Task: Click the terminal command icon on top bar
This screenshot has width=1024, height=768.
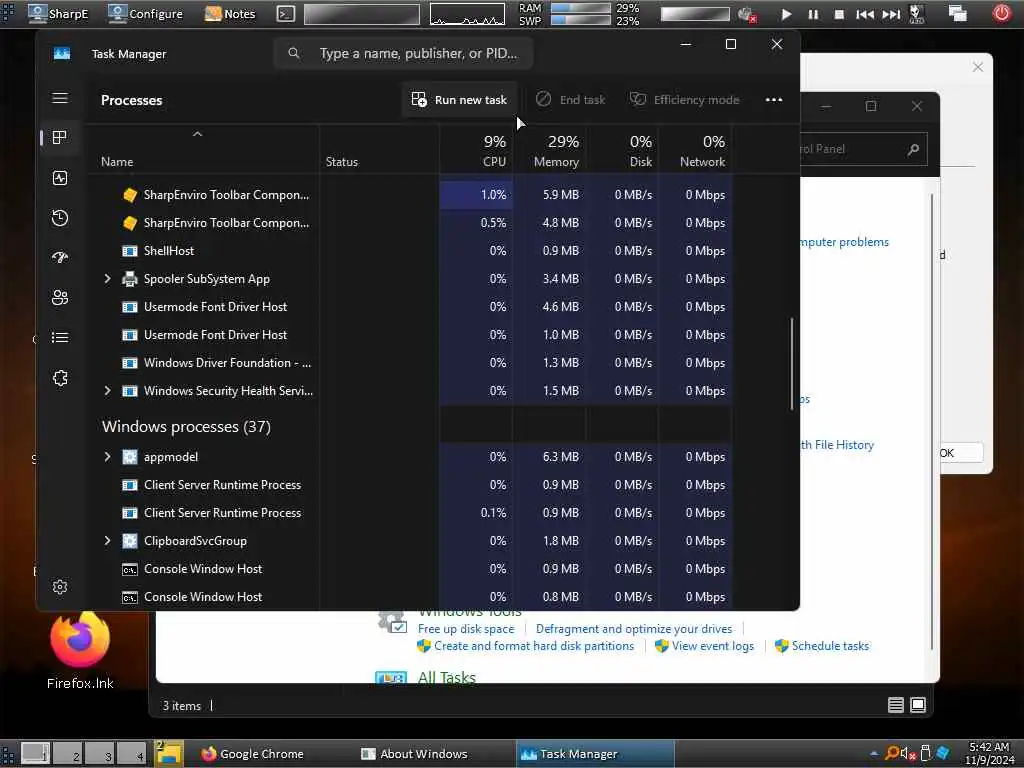Action: (285, 13)
